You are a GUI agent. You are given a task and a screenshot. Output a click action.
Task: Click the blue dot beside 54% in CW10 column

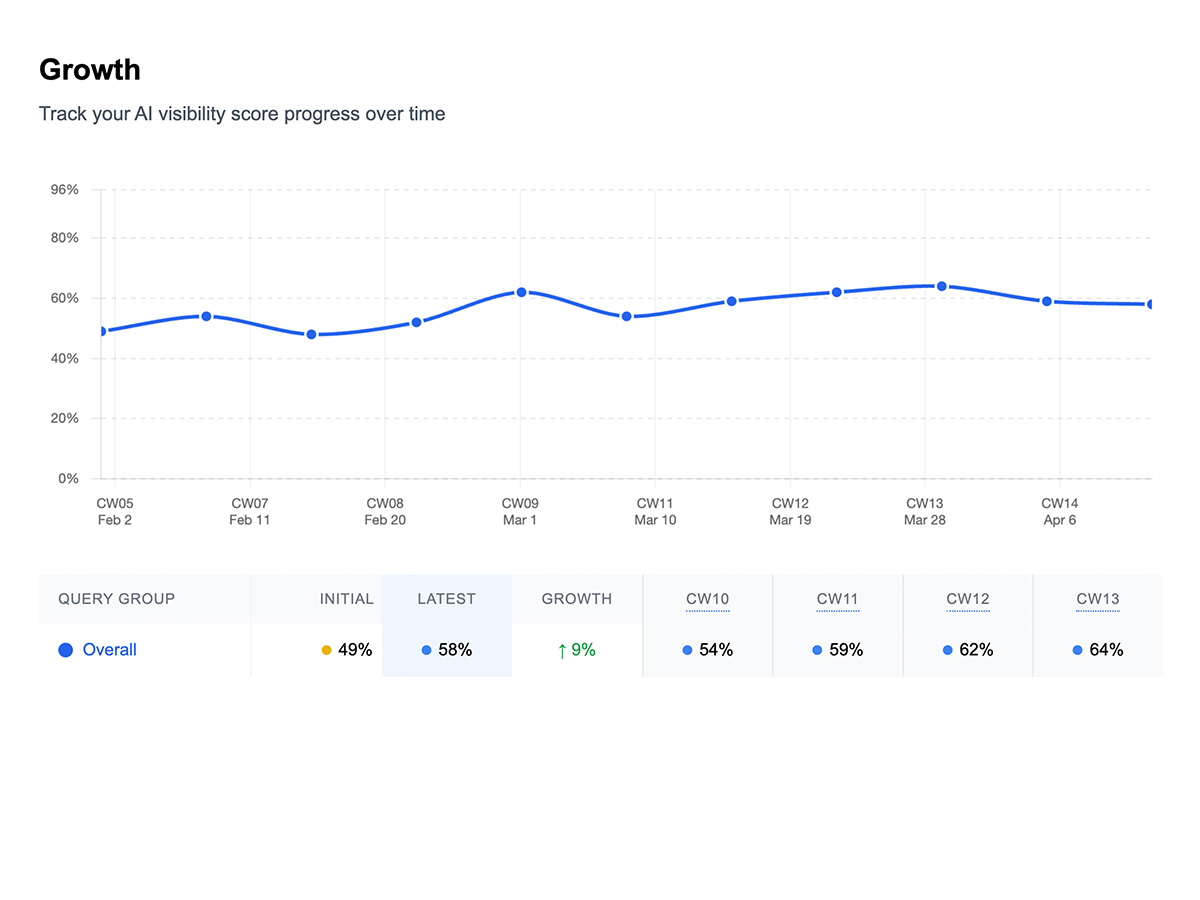(x=687, y=649)
